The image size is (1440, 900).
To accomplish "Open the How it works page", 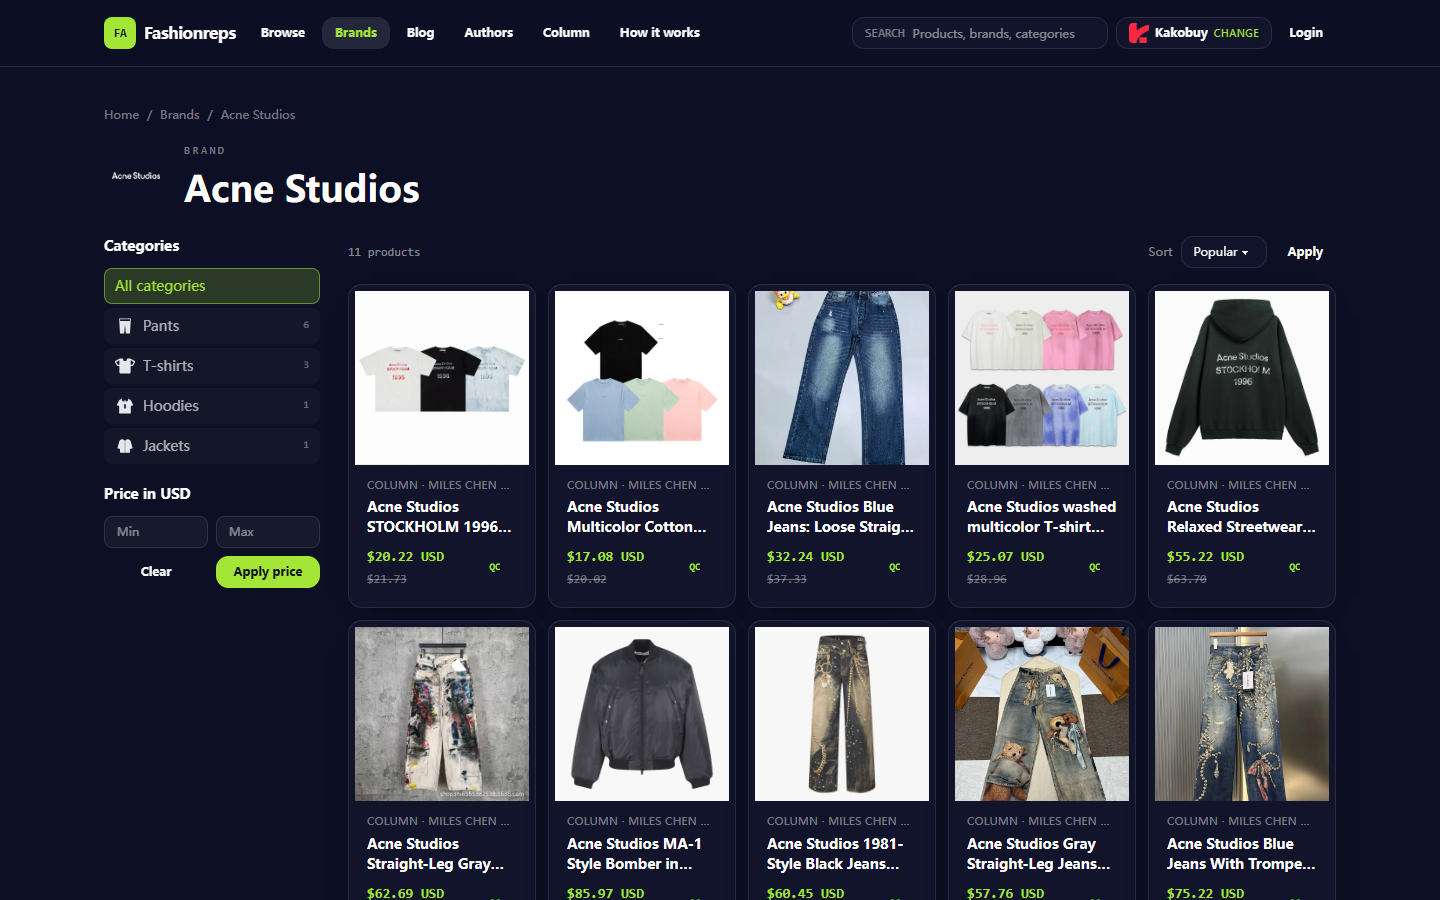I will tap(660, 33).
